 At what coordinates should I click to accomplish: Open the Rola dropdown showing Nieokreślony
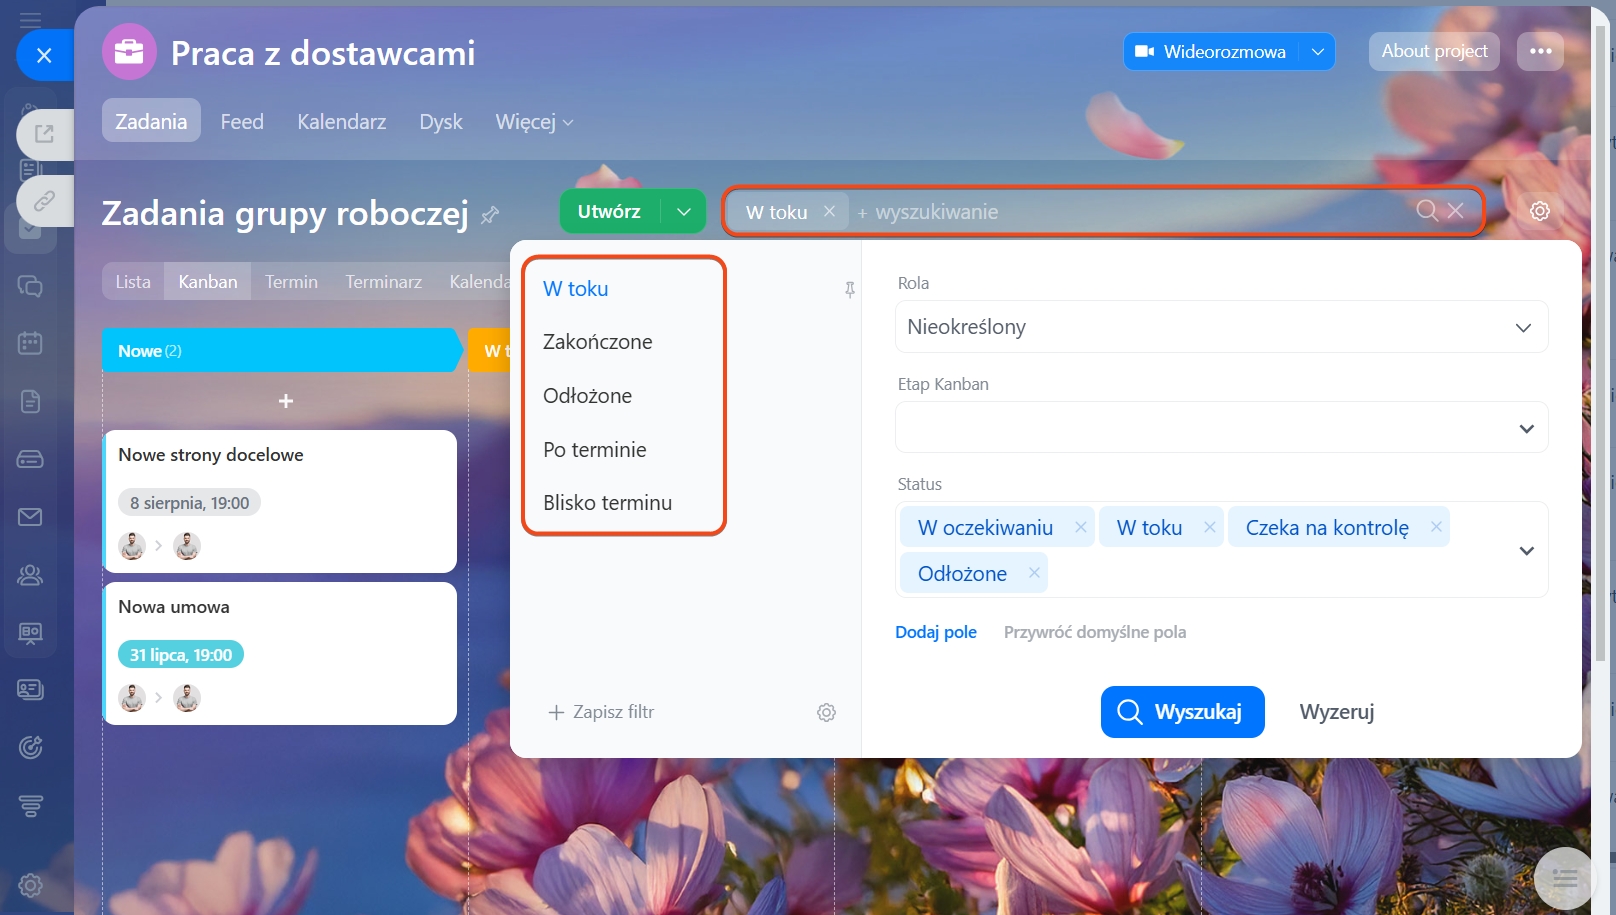(x=1221, y=327)
